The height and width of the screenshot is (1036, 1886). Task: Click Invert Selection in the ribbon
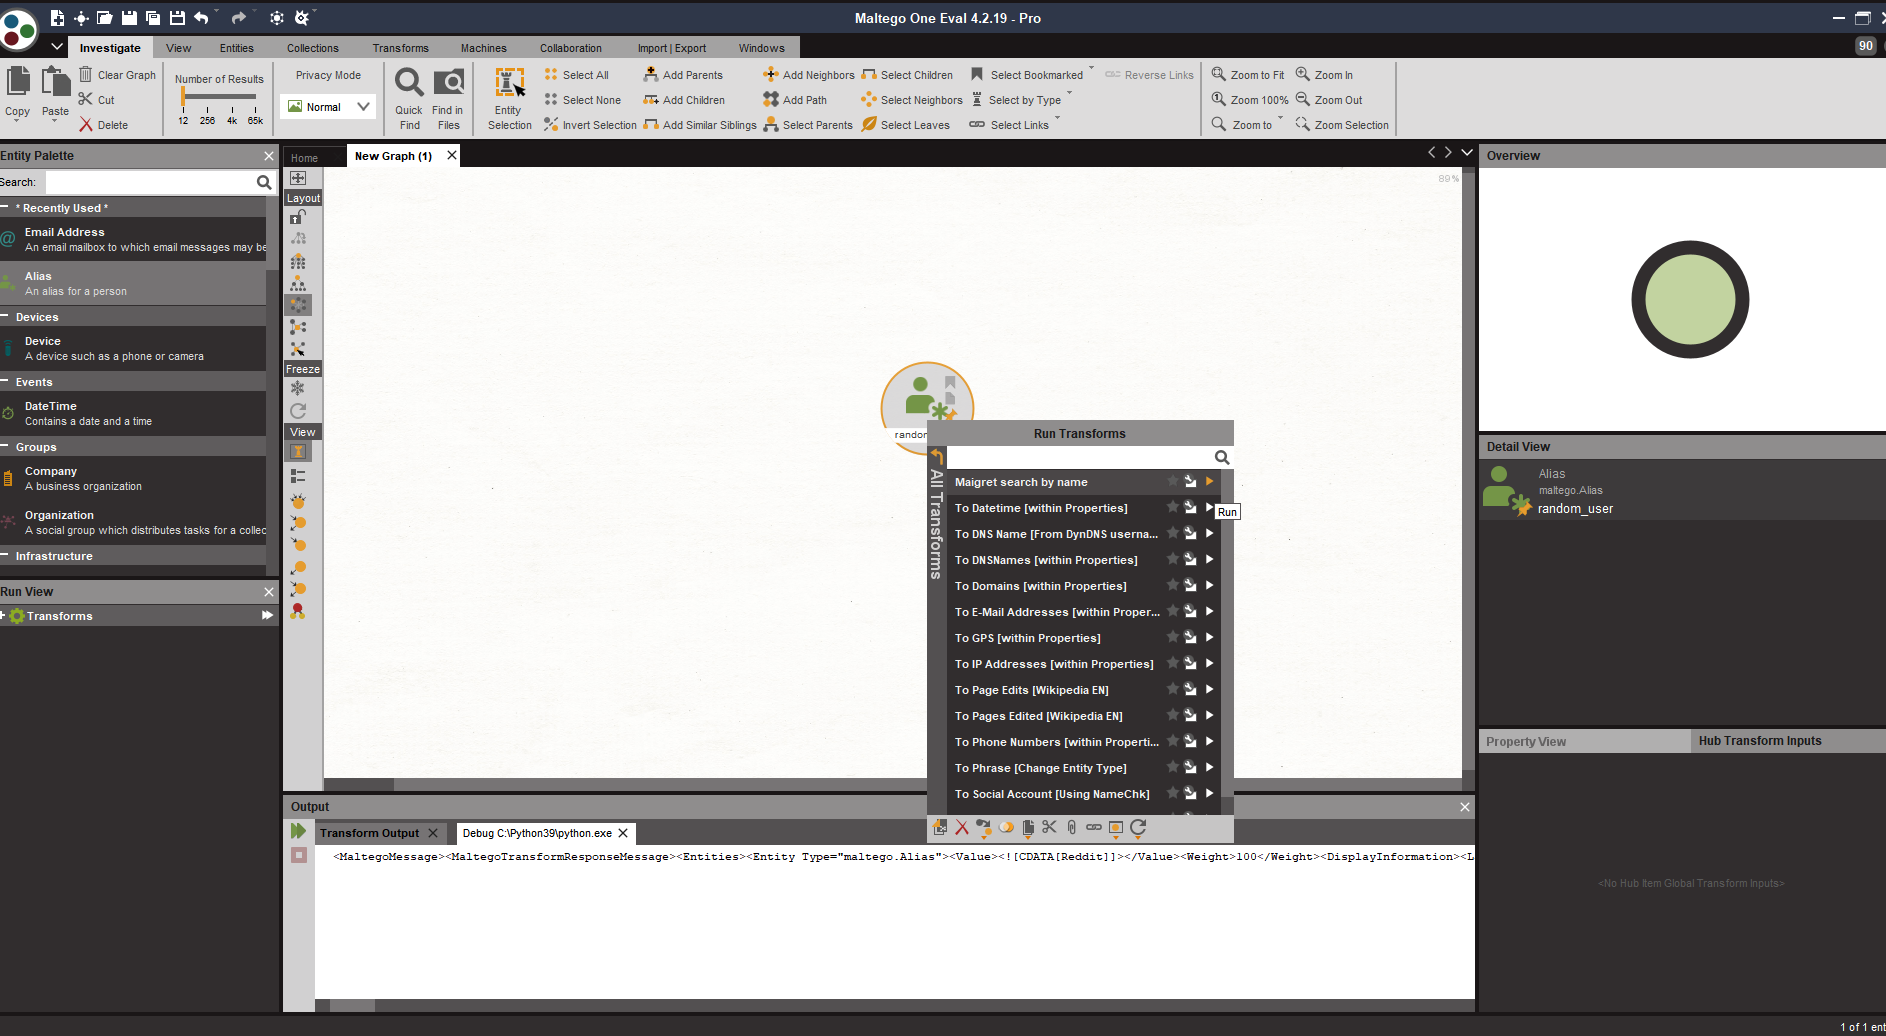(x=590, y=125)
